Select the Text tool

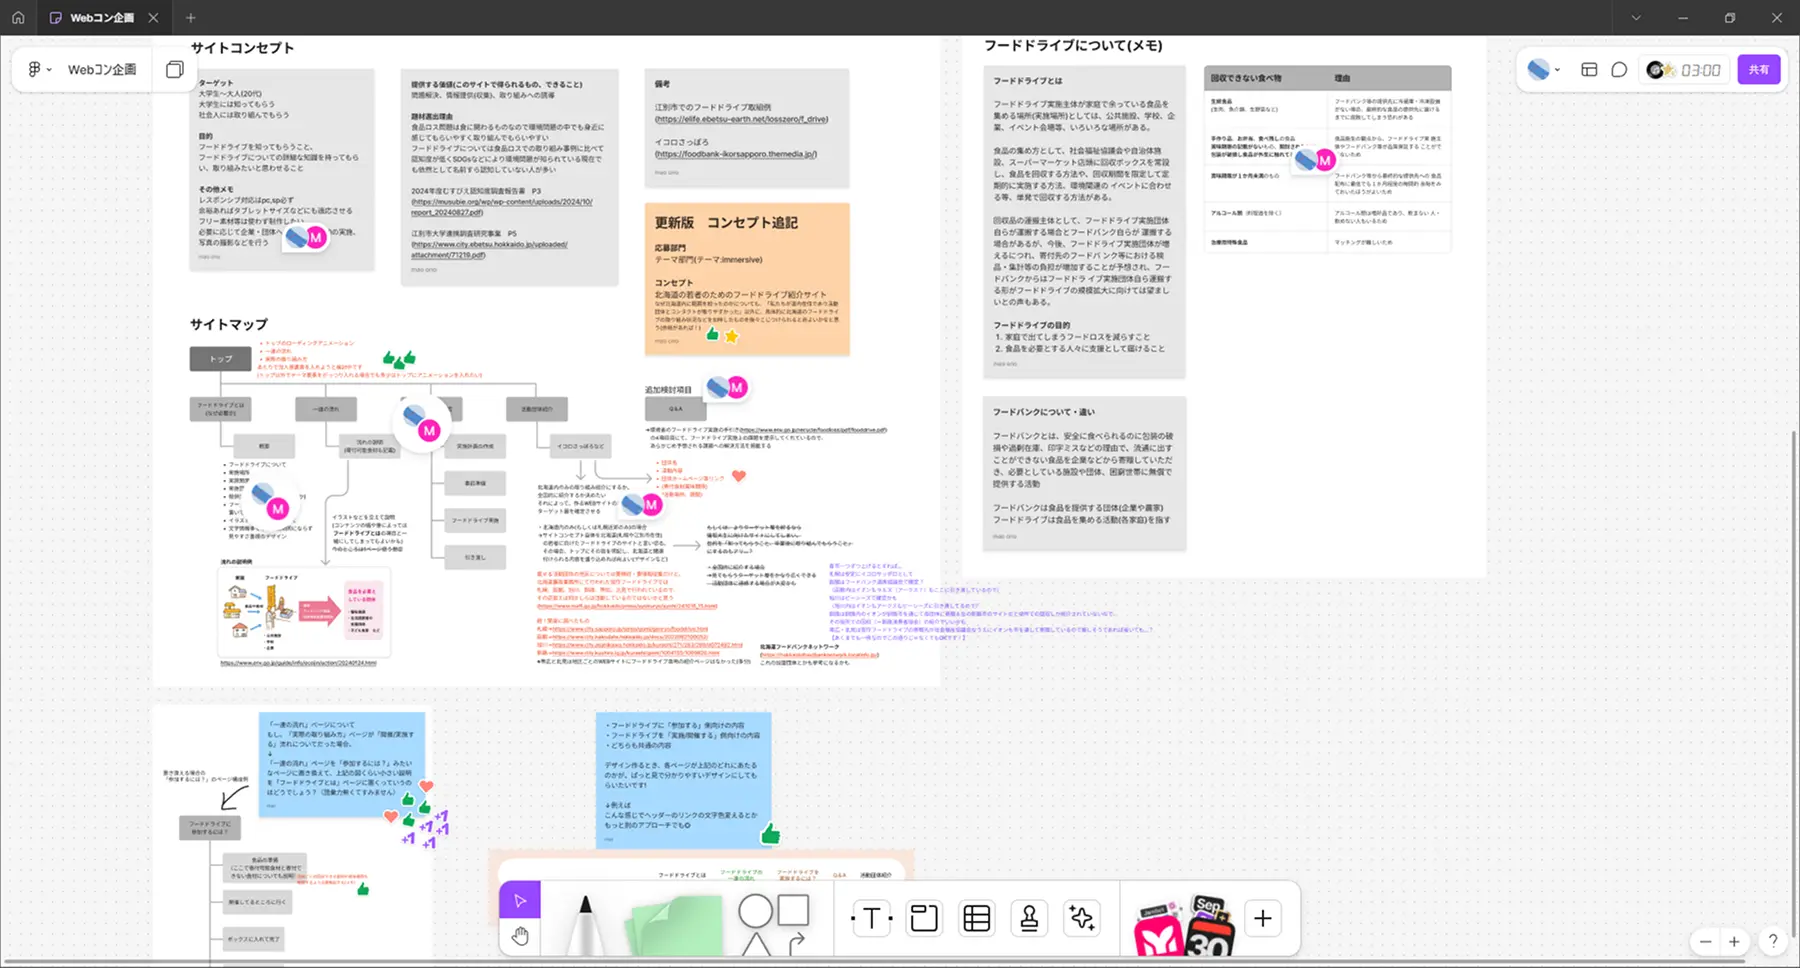[871, 918]
